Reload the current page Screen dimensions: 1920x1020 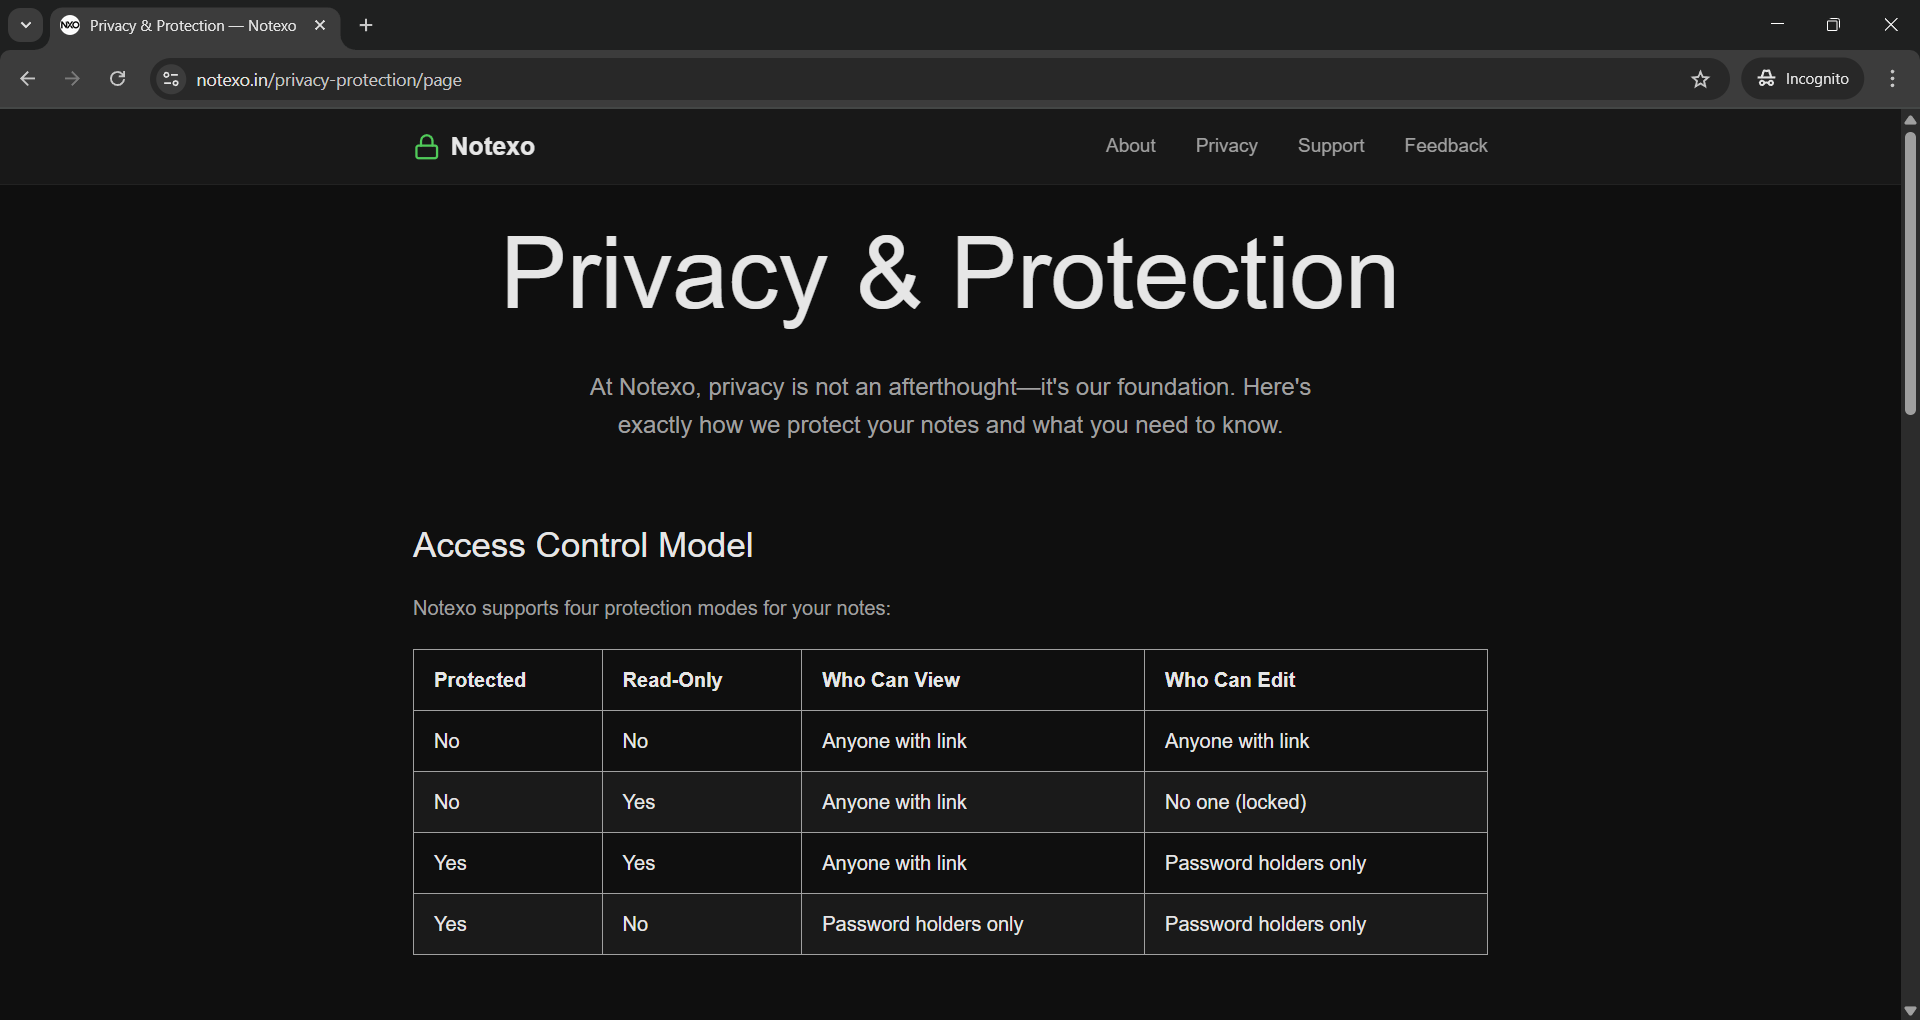click(117, 79)
